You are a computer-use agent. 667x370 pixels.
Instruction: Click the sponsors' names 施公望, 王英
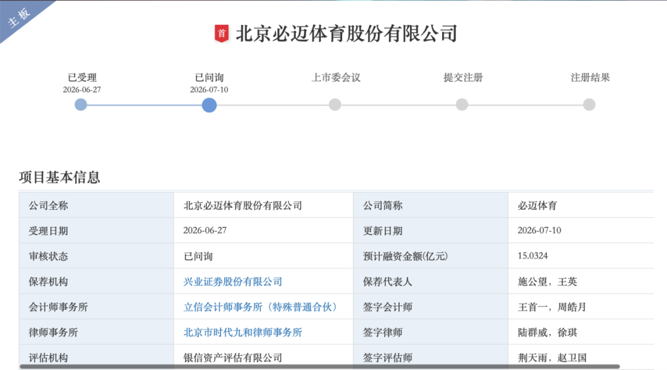point(547,282)
